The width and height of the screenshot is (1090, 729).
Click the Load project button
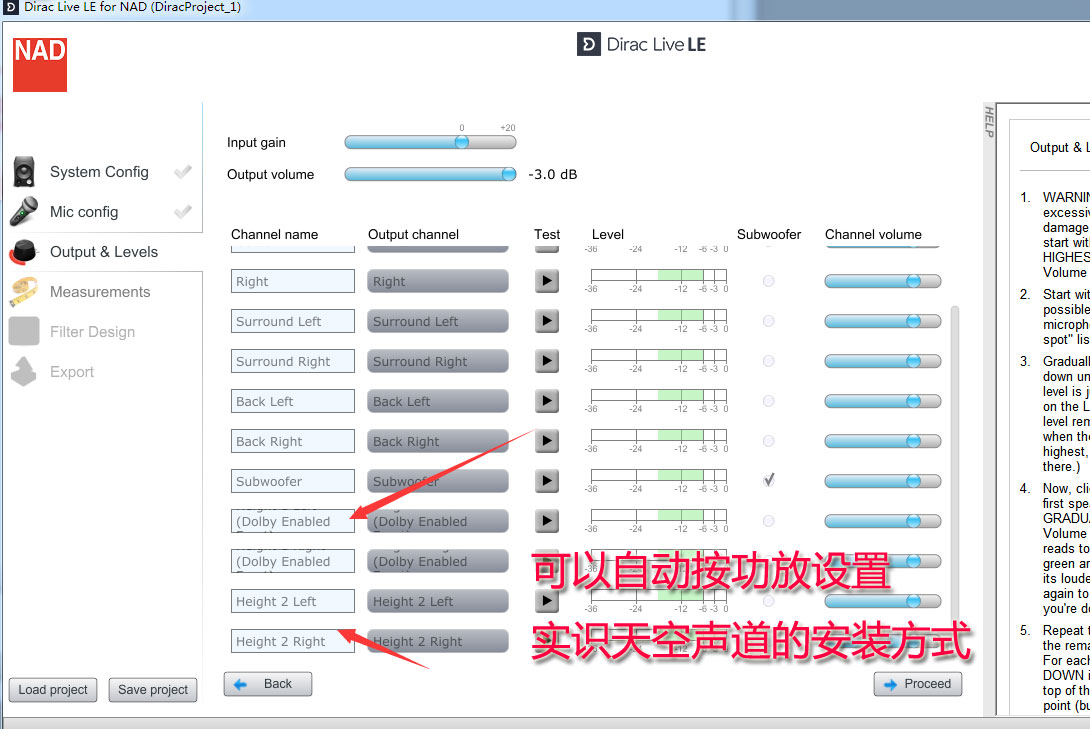click(x=53, y=689)
